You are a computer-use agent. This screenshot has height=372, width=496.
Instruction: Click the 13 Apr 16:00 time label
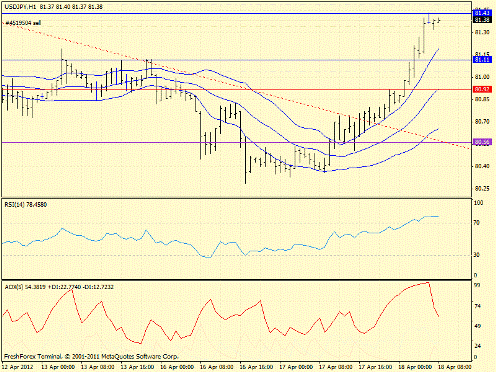pyautogui.click(x=137, y=367)
